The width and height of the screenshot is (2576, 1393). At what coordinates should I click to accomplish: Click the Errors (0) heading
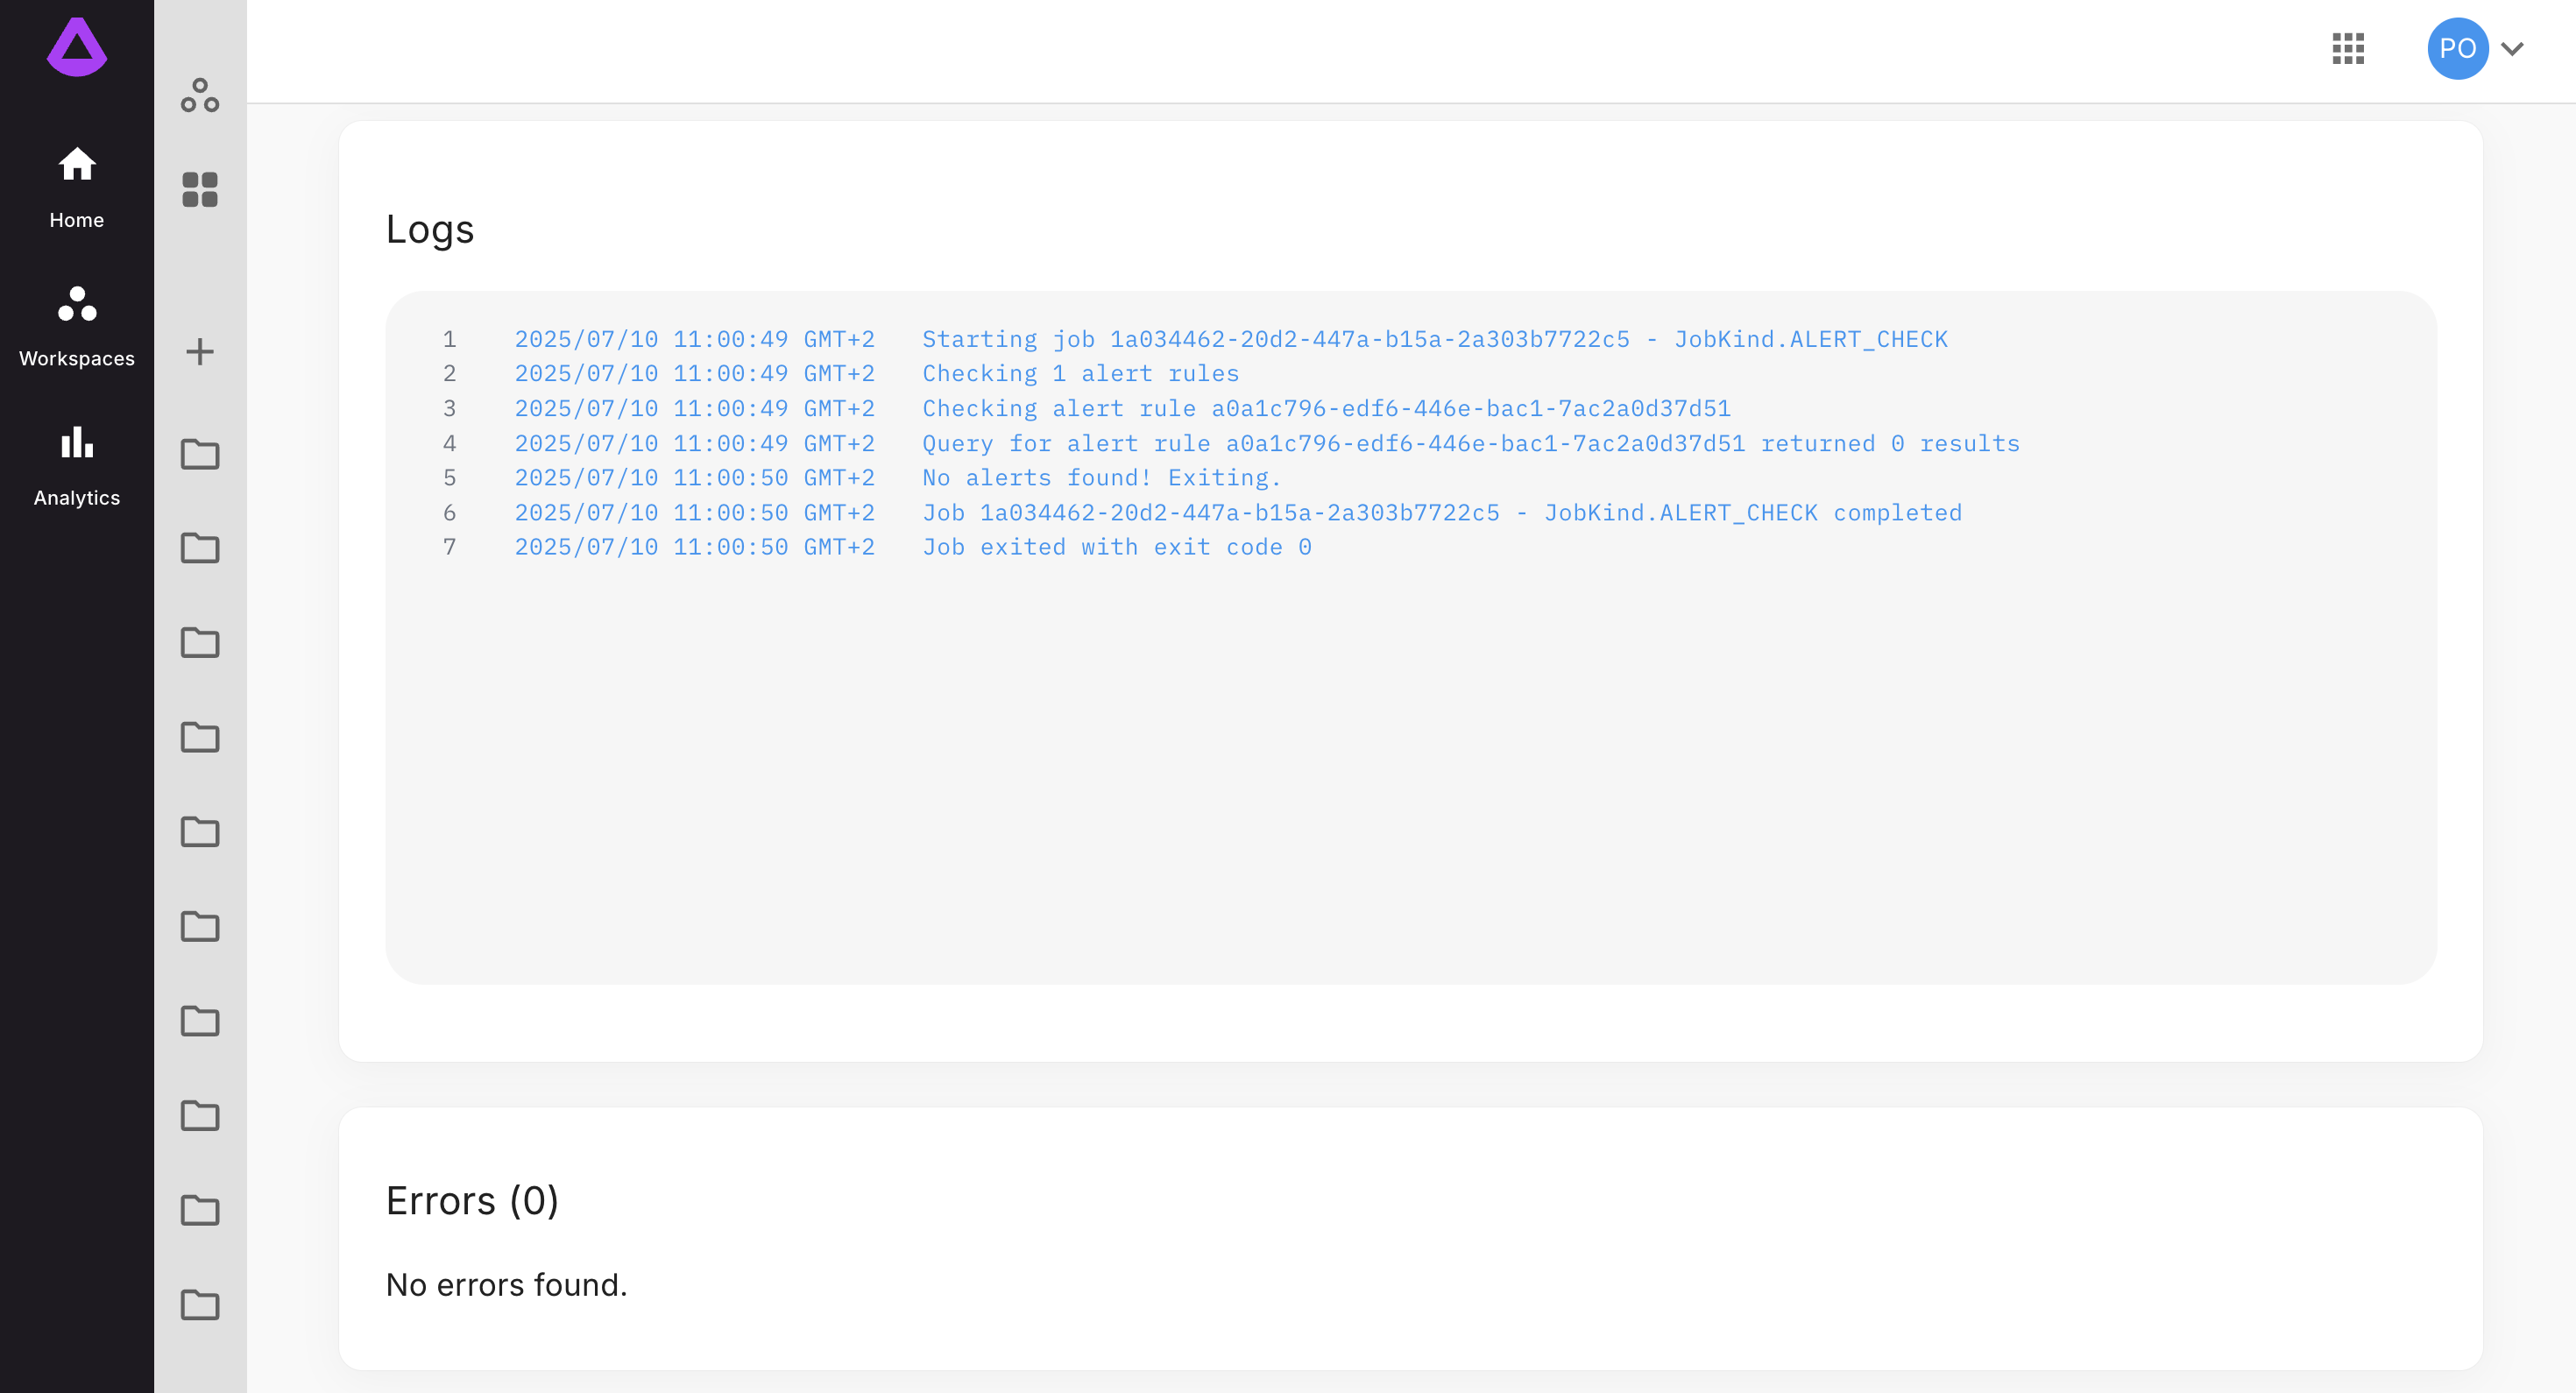point(472,1200)
